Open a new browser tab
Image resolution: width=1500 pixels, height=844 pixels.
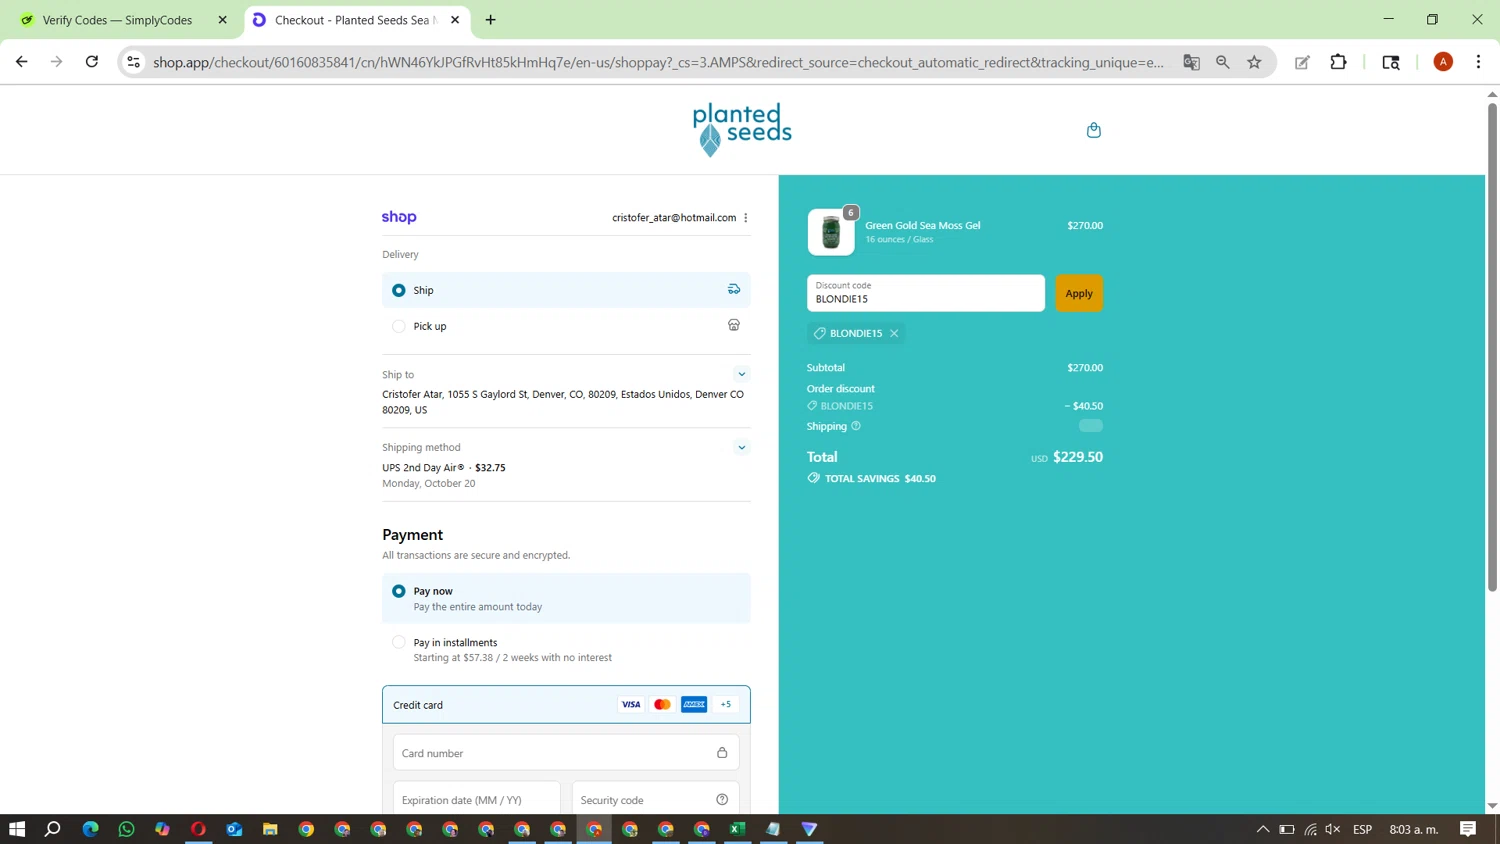(x=490, y=20)
